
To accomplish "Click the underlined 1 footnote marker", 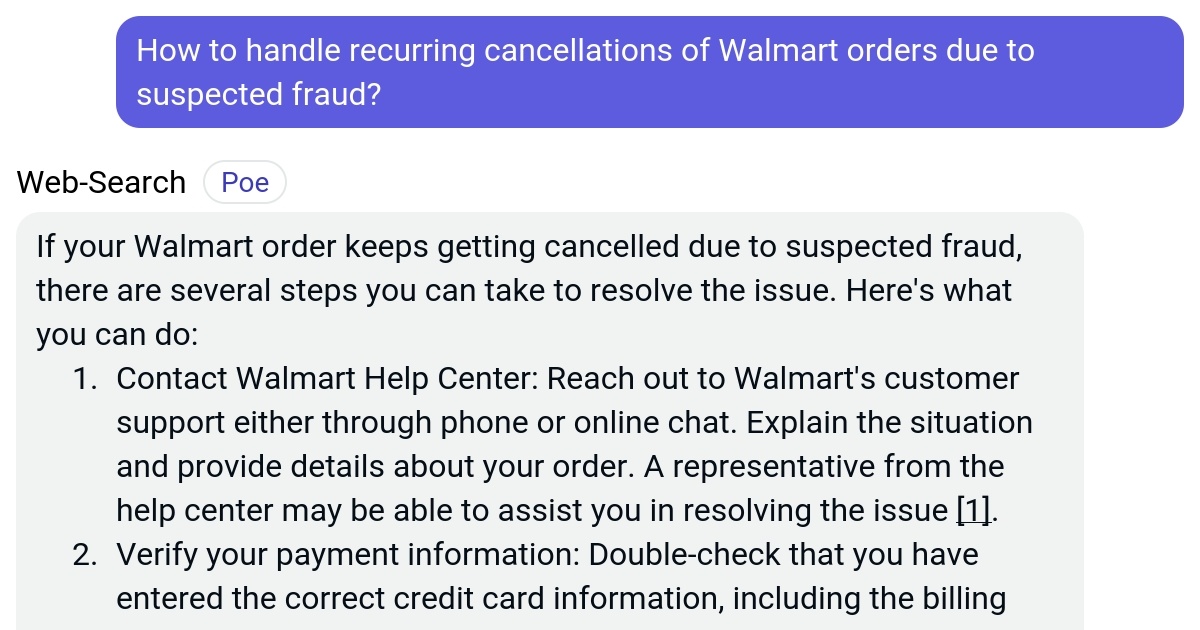I will [x=971, y=510].
